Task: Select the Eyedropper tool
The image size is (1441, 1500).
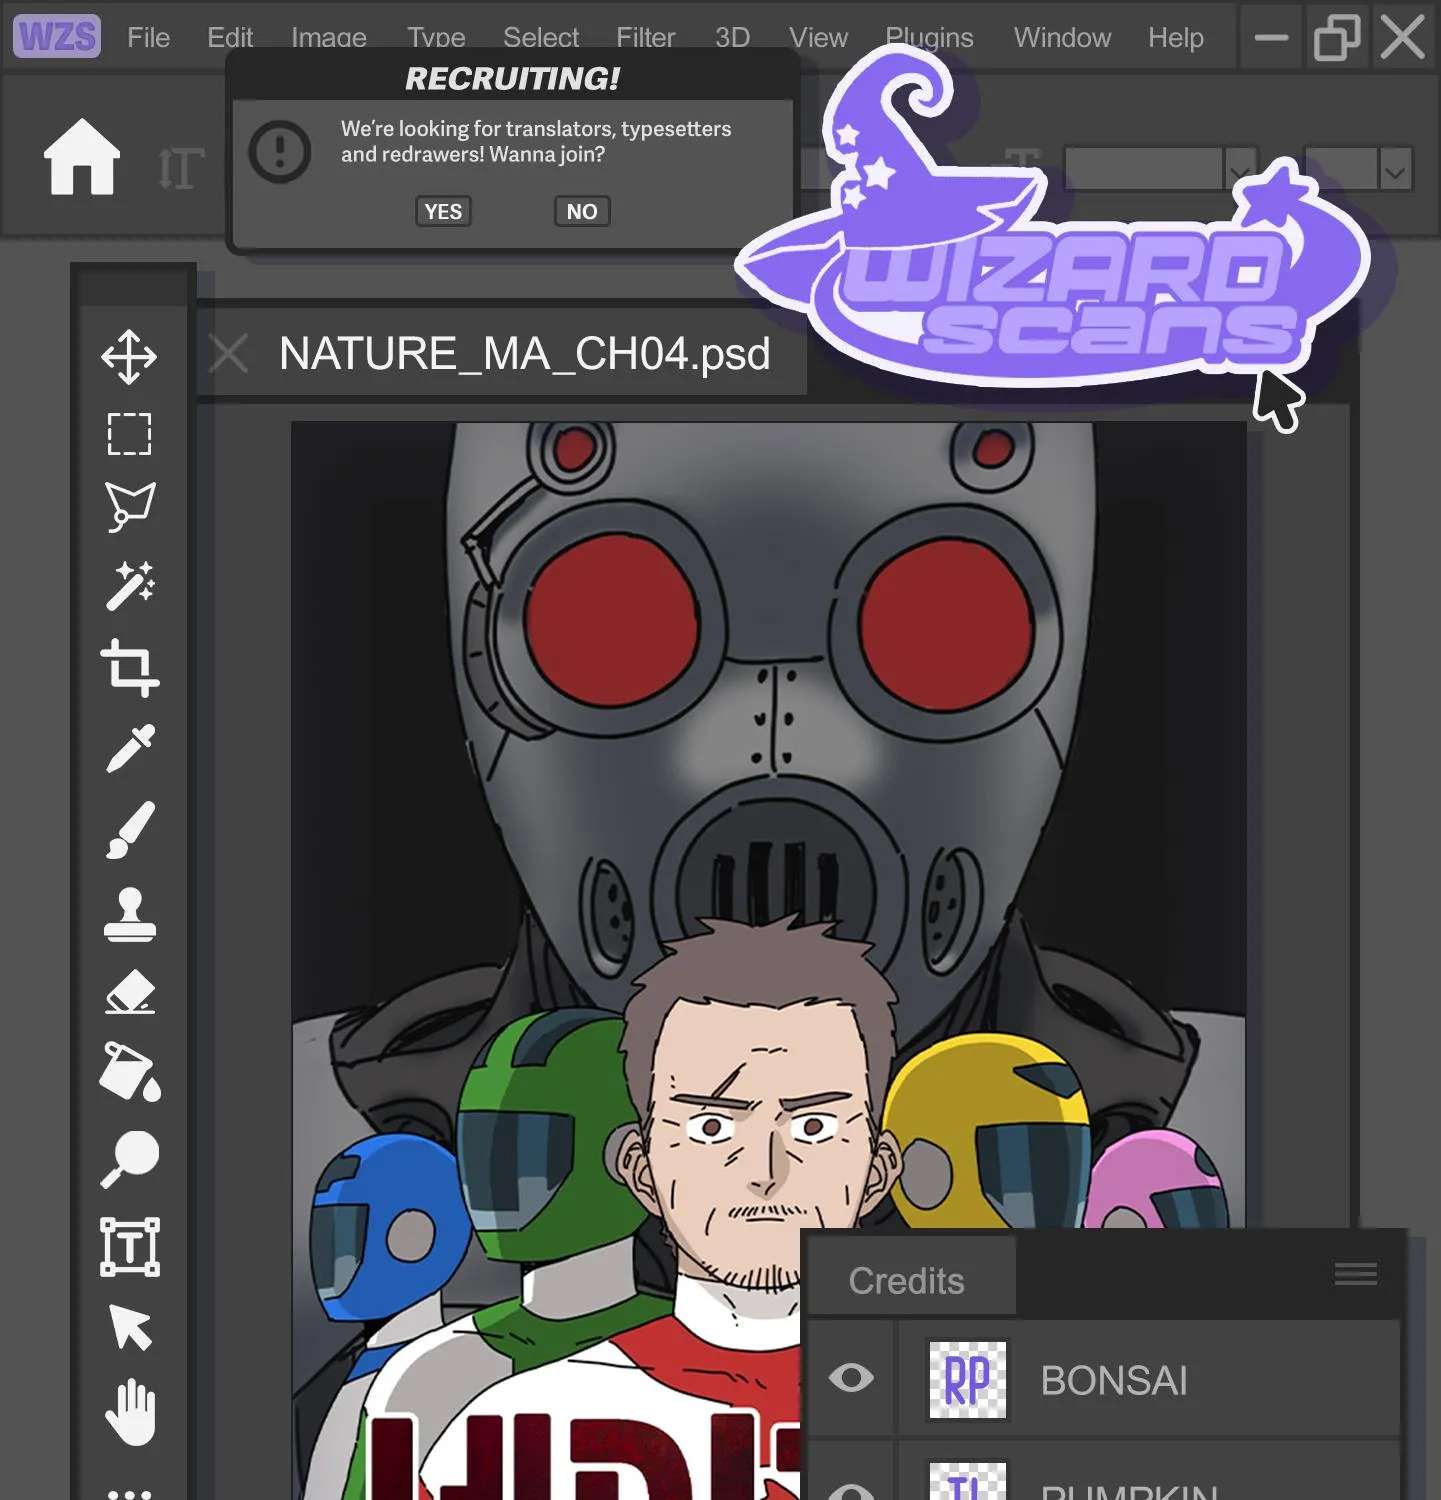Action: coord(130,748)
